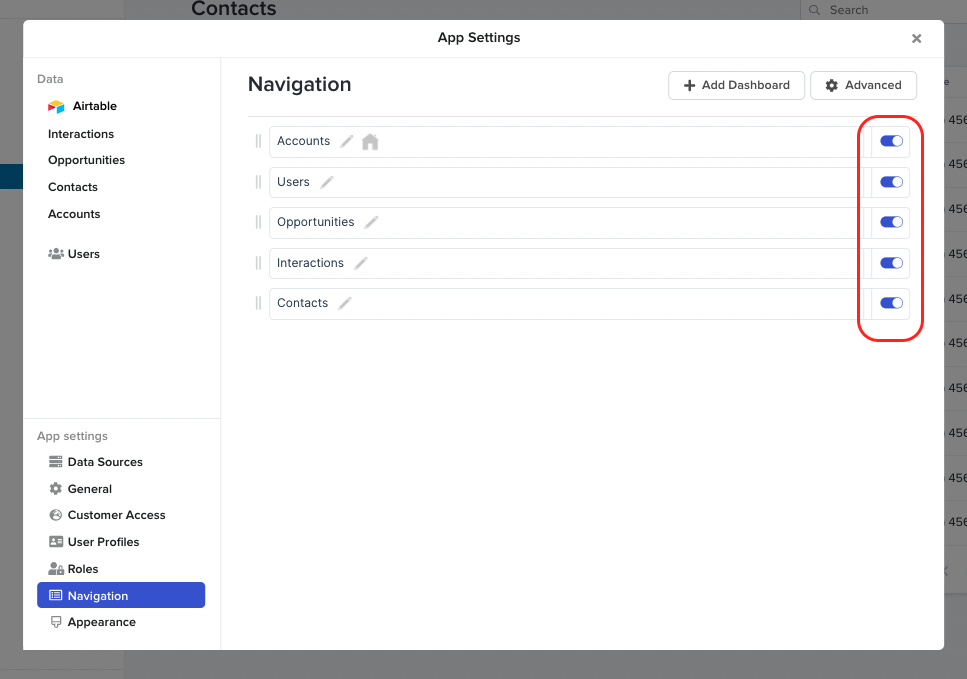Screen dimensions: 967x679
Task: Close the App Settings dialog
Action: pos(916,38)
